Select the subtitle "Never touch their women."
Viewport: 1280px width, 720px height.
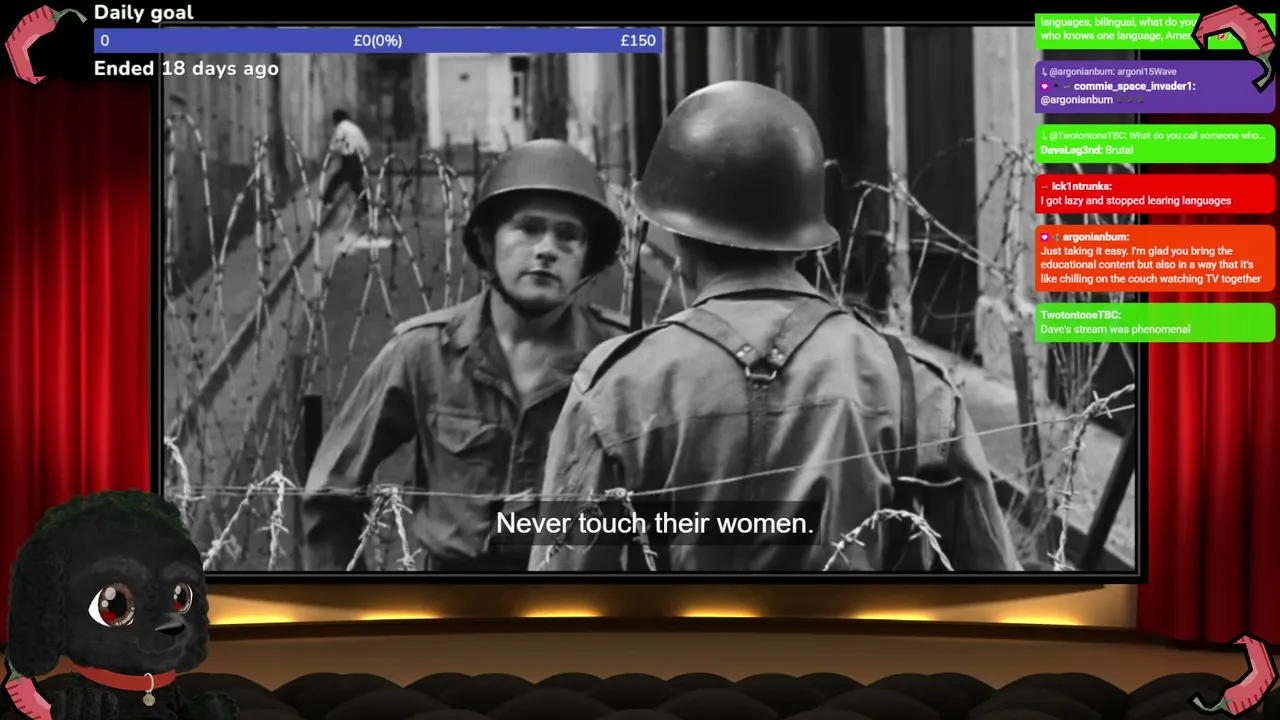pos(655,523)
